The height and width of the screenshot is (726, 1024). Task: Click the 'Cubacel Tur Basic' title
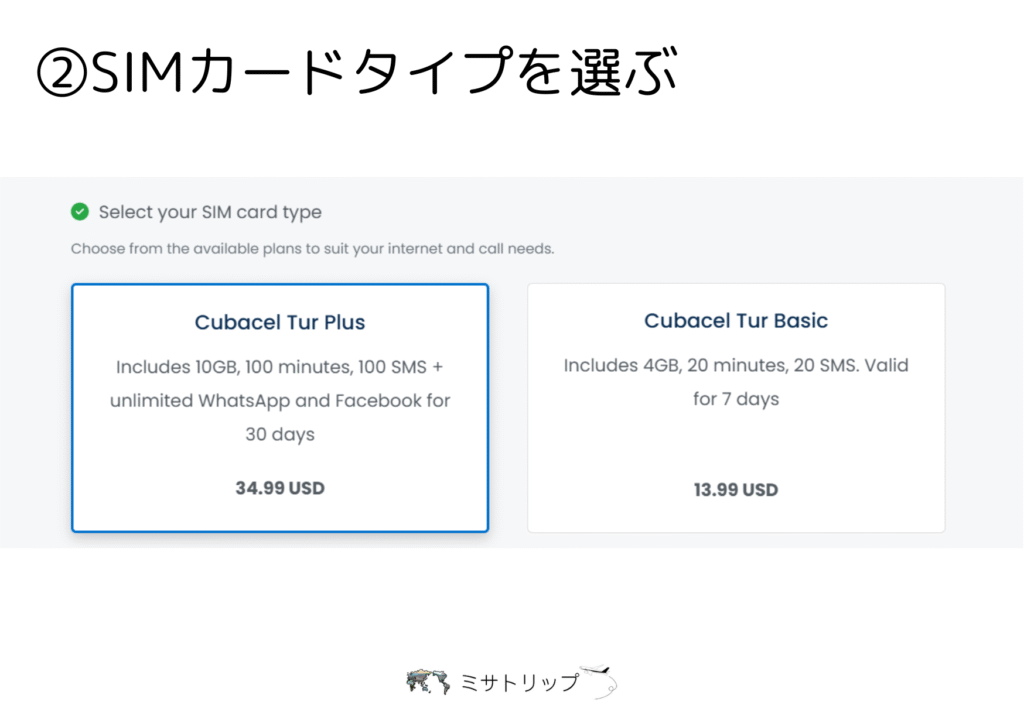pos(736,321)
